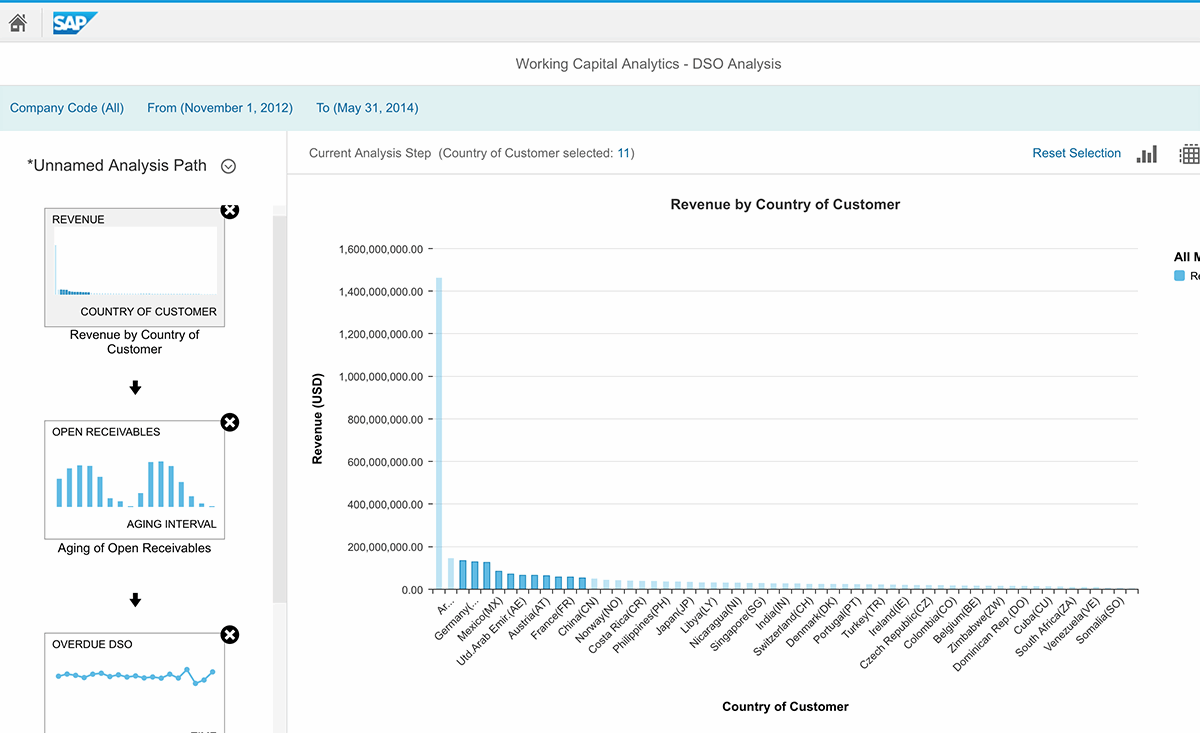Click the Country of Customer axis title

click(x=785, y=706)
